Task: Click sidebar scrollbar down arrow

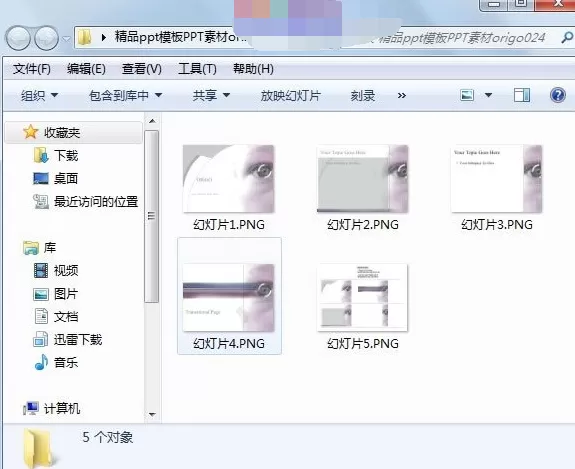Action: pos(152,415)
